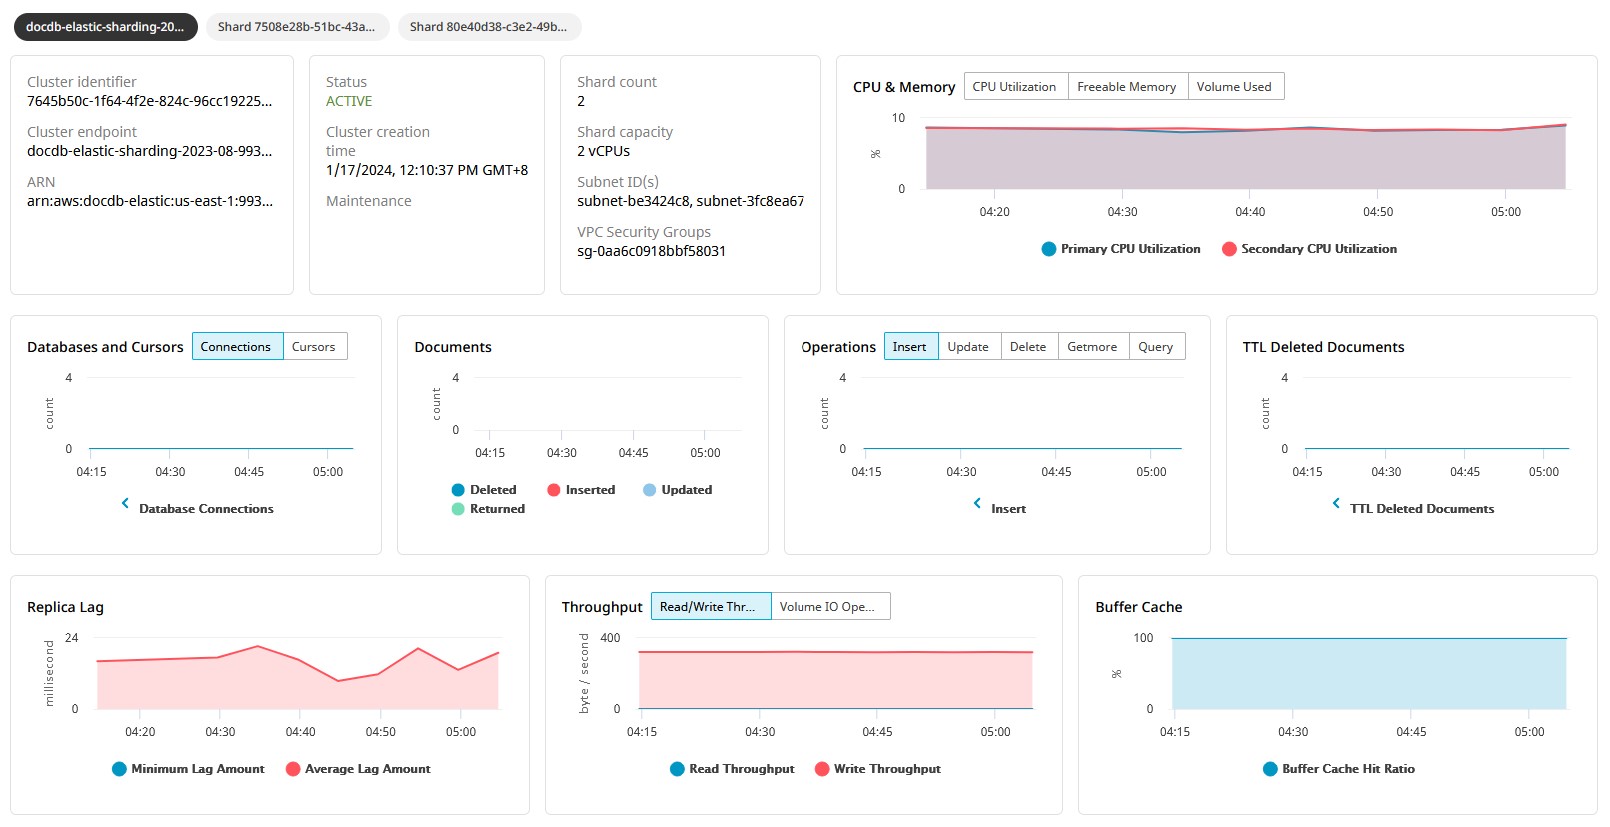Click the chevron beside Database Connections legend

(125, 503)
